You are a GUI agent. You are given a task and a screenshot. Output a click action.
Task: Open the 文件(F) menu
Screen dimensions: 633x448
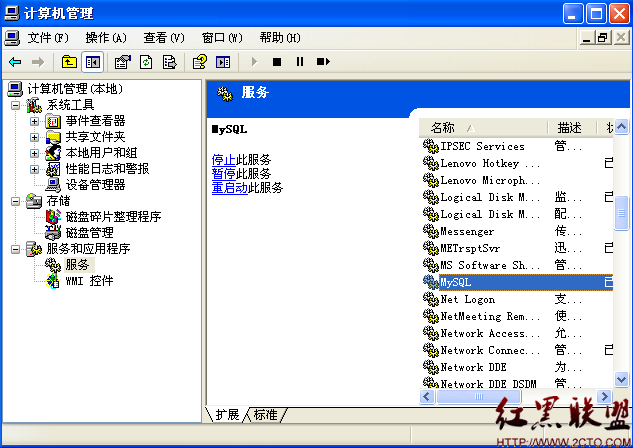[48, 38]
